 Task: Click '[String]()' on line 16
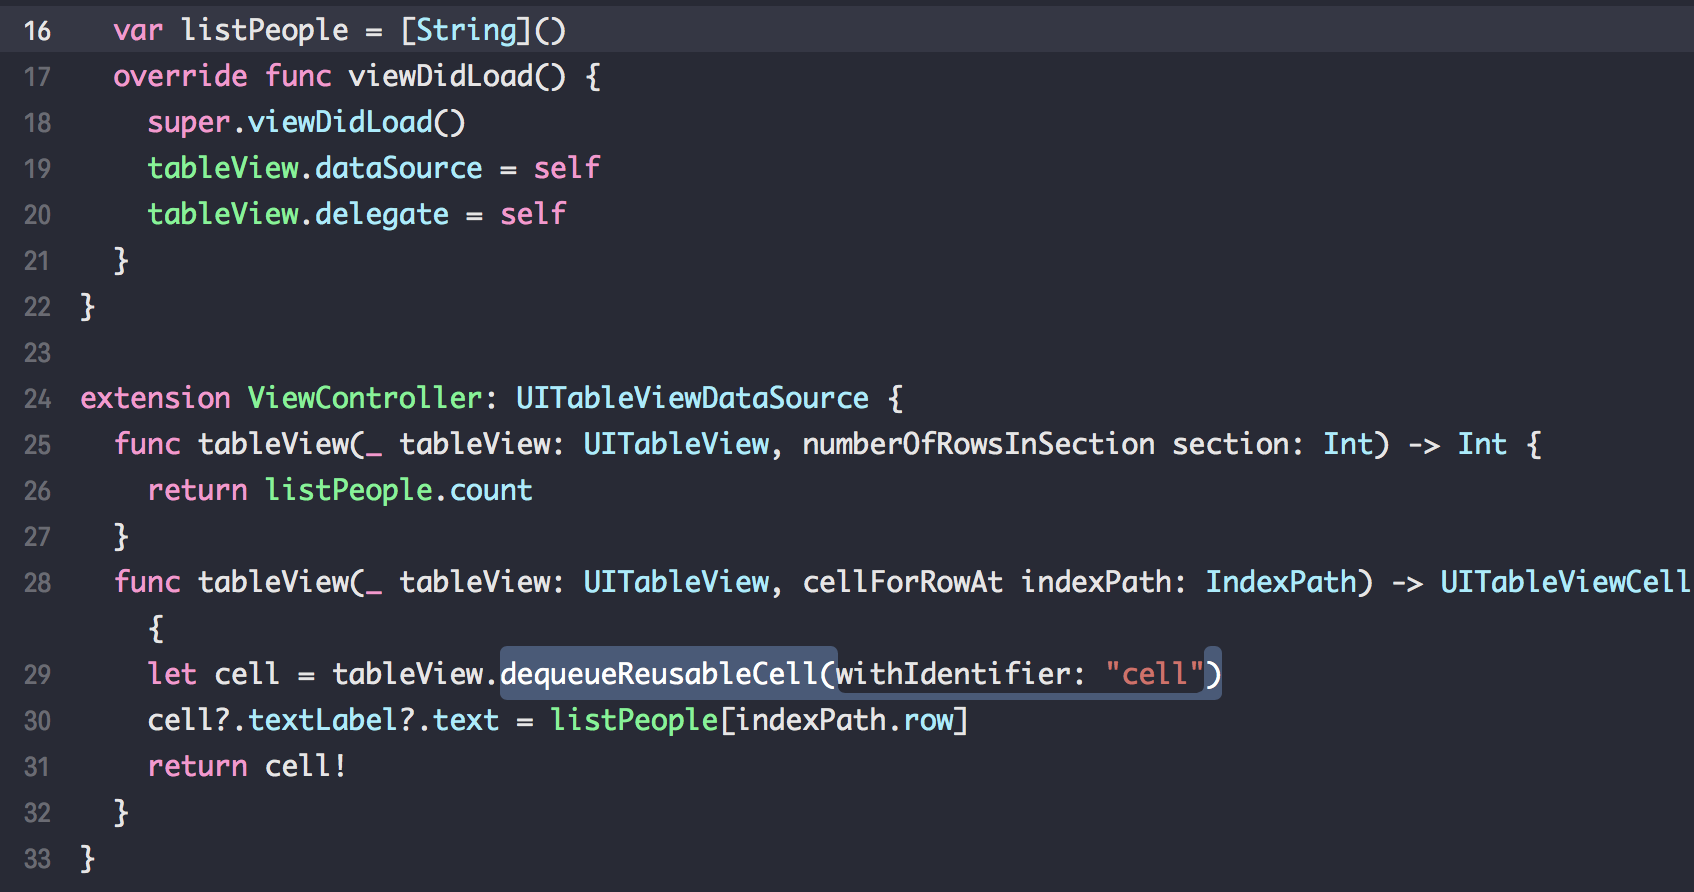483,30
